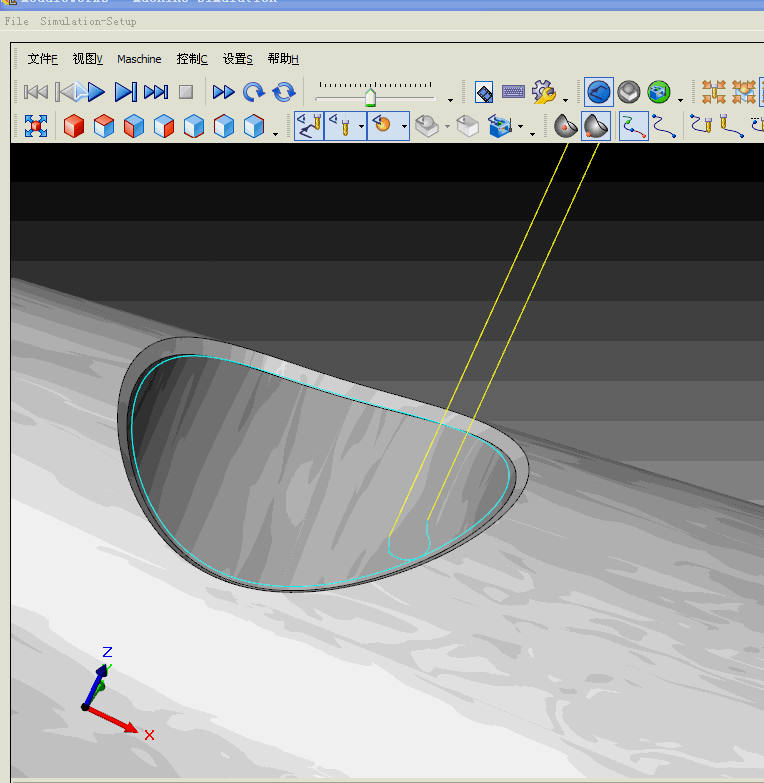Toggle the highlighted second cut-sphere icon
The image size is (764, 783).
(x=596, y=126)
